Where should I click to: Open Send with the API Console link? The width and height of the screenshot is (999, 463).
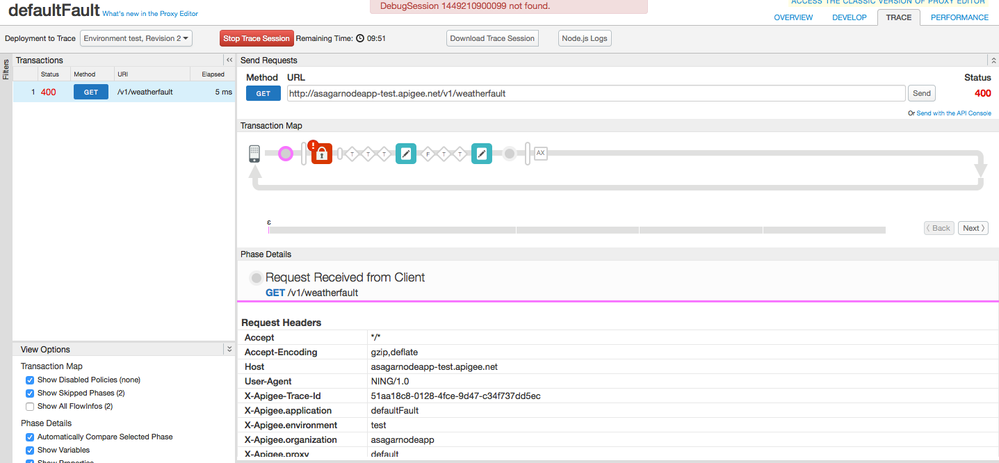(x=953, y=113)
